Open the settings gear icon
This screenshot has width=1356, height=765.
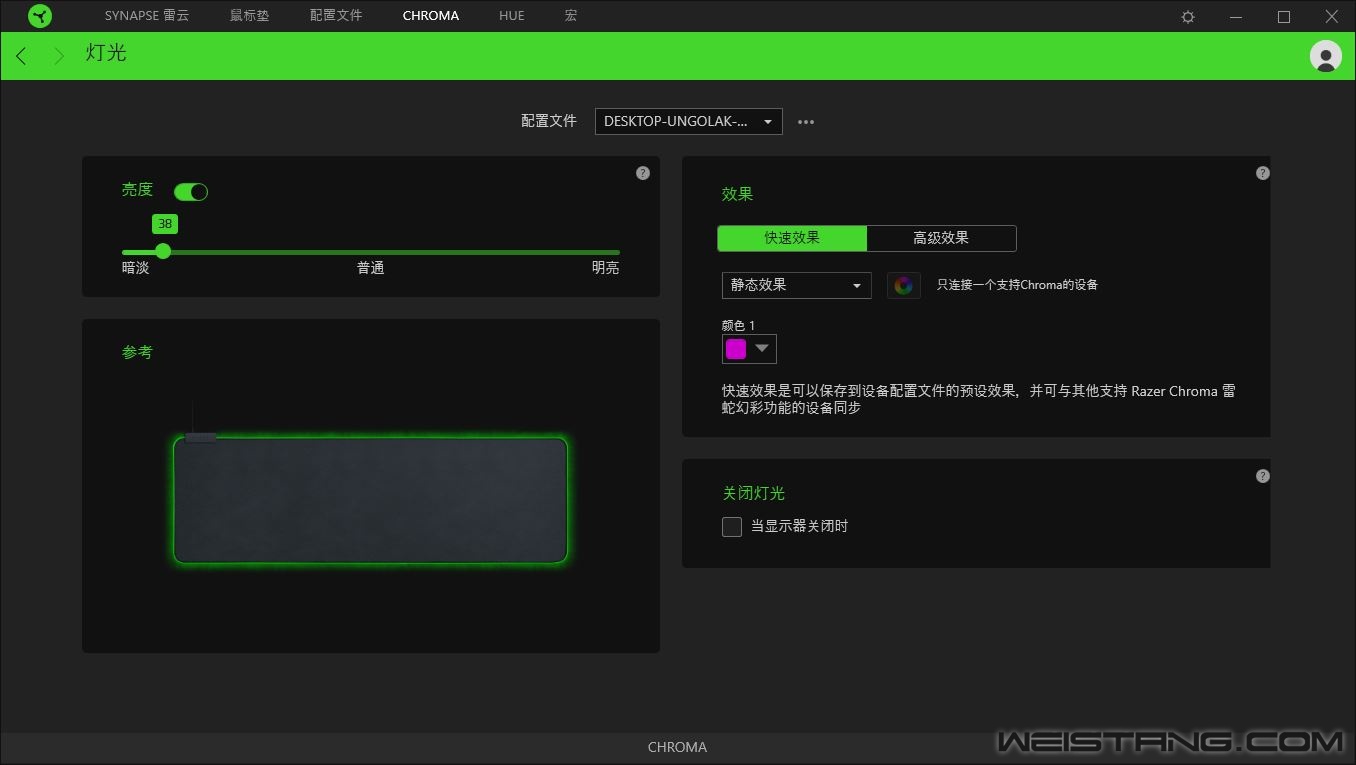[1188, 17]
